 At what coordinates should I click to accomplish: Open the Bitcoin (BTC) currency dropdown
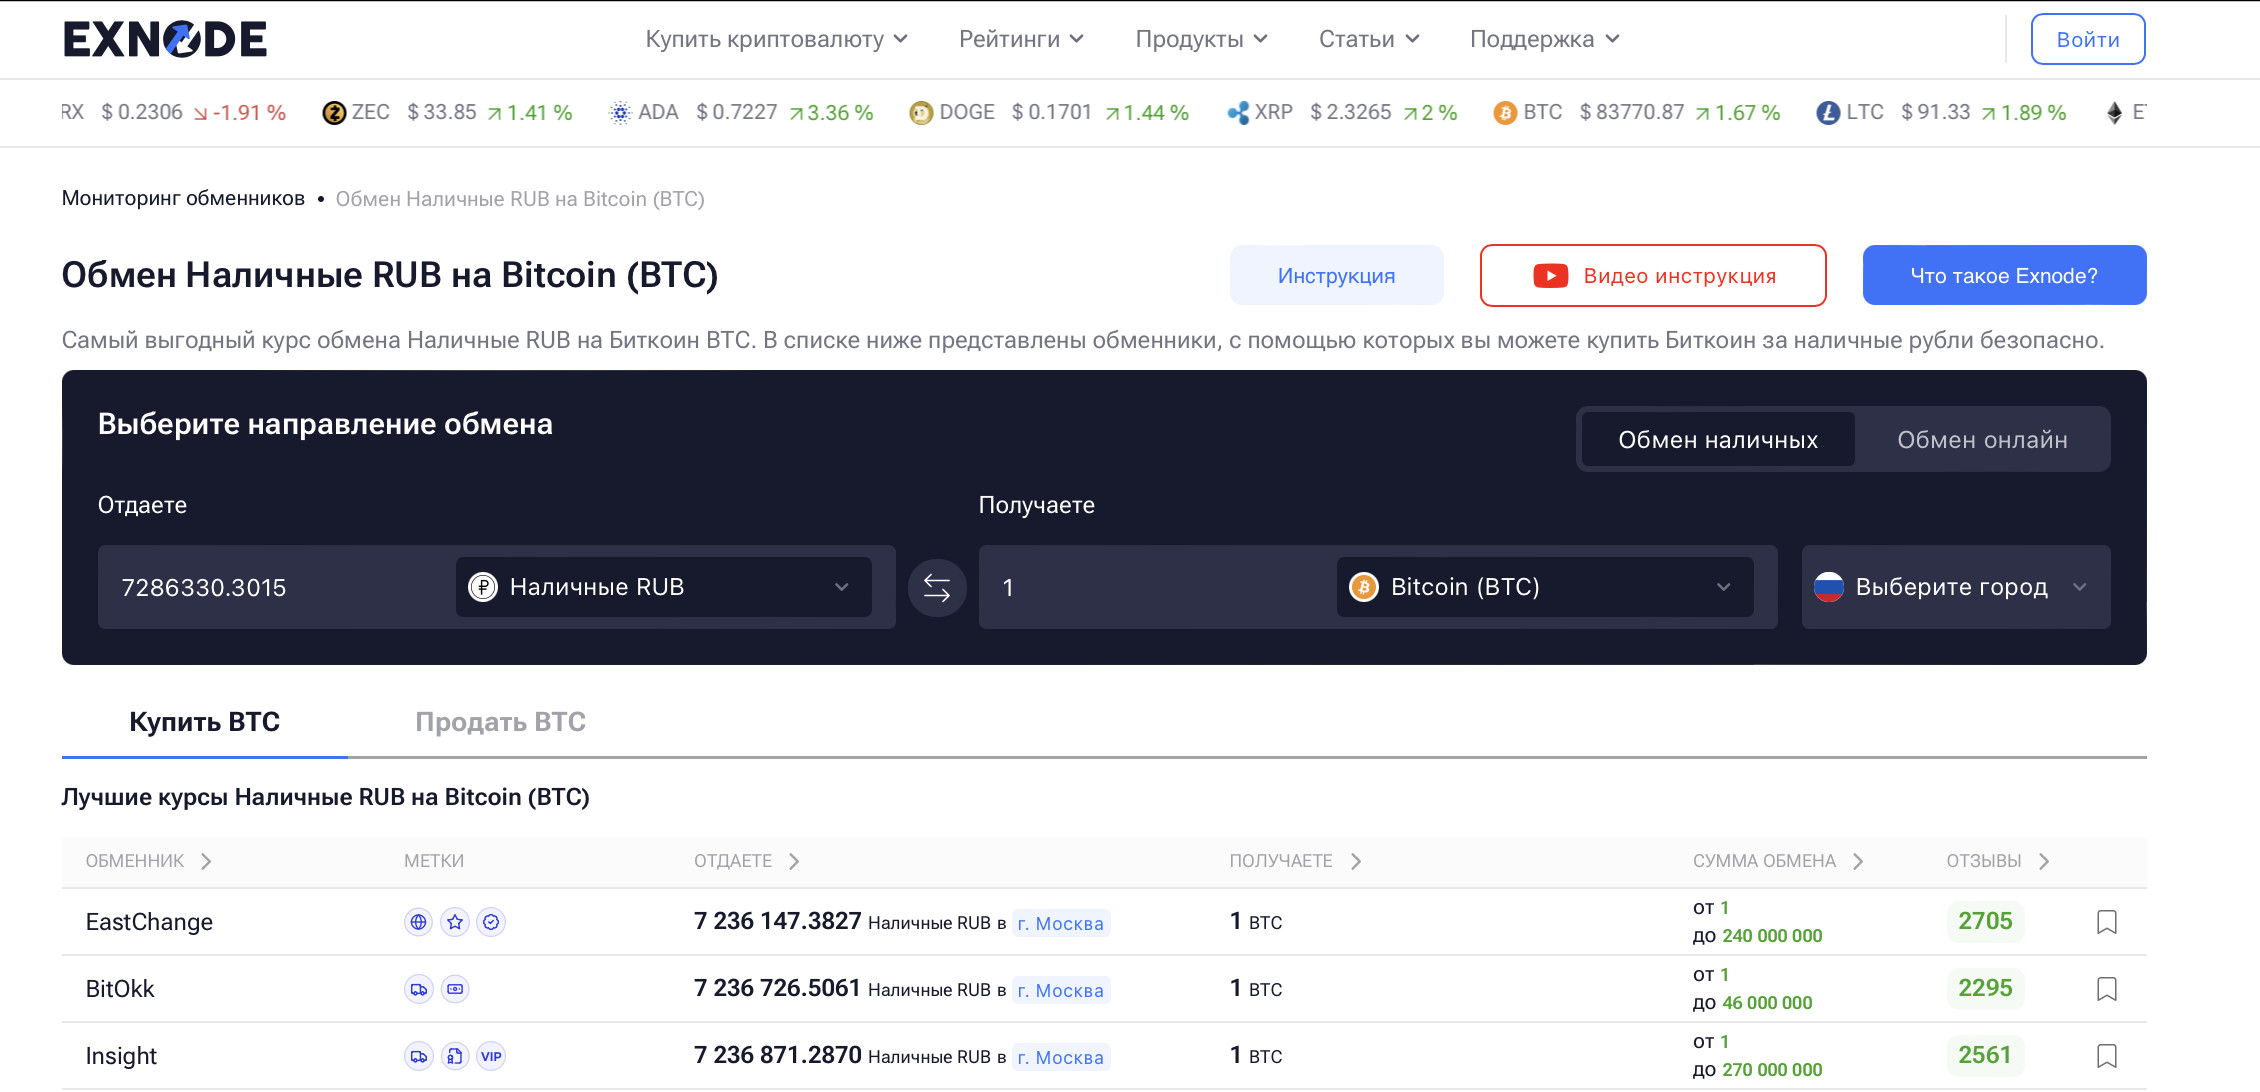(1543, 587)
